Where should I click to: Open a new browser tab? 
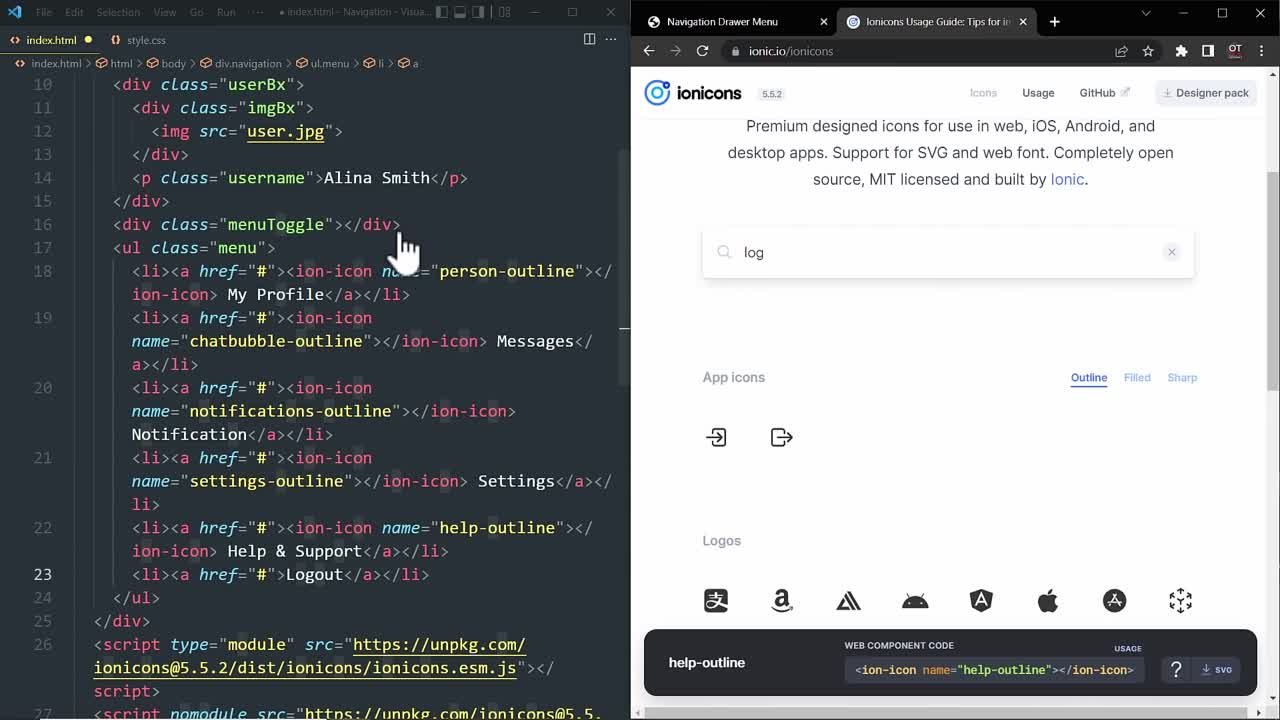coord(1054,21)
